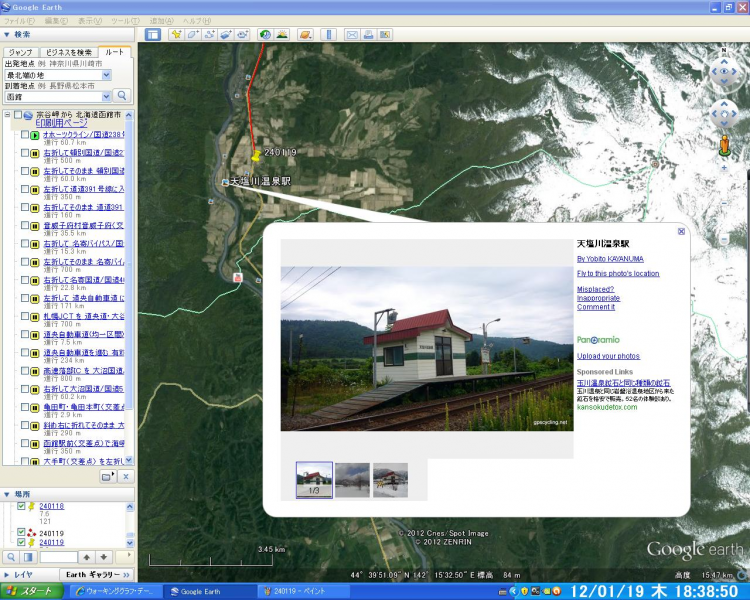Open the ファイル(F) menu
750x600 pixels.
pos(19,21)
